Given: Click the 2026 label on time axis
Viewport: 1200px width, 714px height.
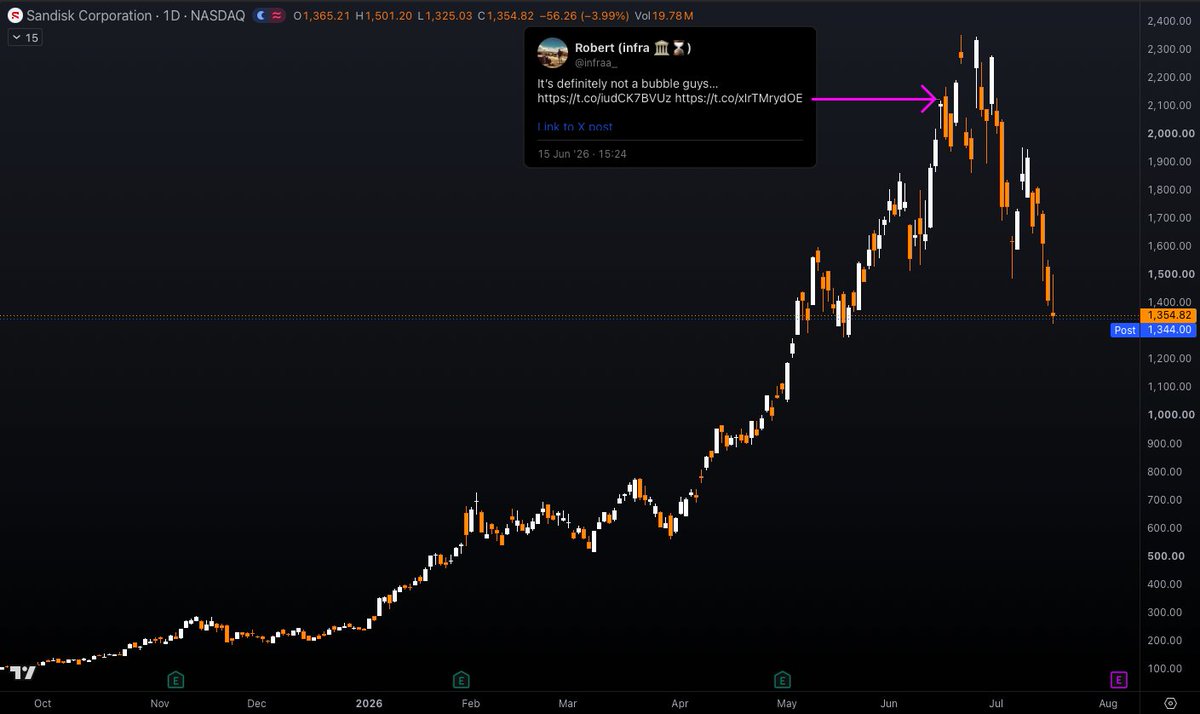Looking at the screenshot, I should (x=369, y=704).
